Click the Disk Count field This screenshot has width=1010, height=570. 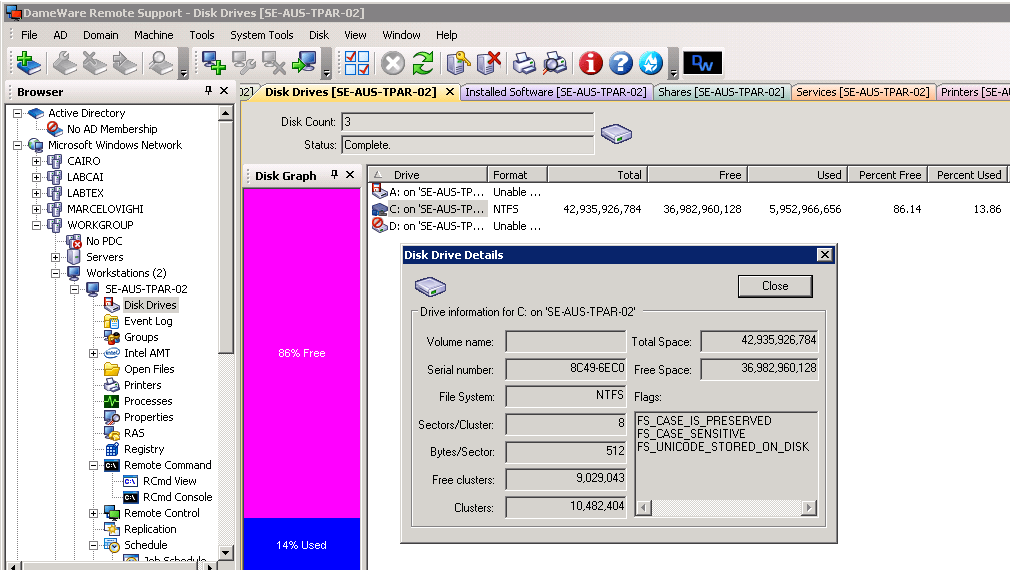(468, 122)
